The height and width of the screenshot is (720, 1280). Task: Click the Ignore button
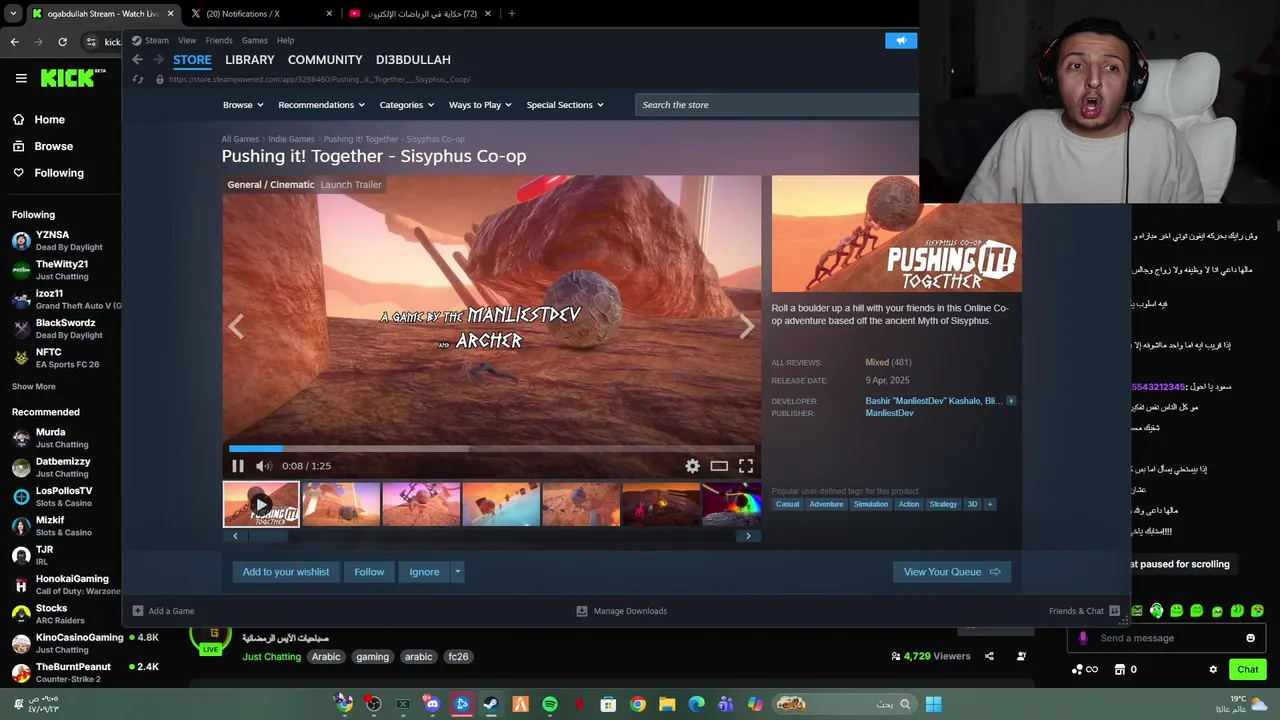point(424,572)
